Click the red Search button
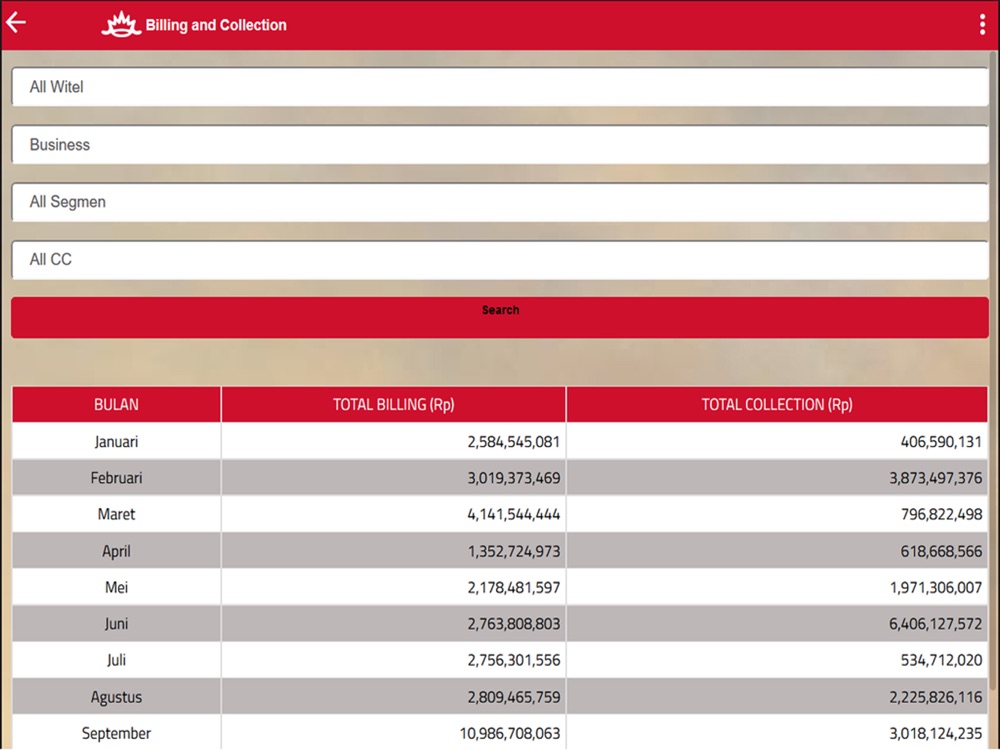1000x750 pixels. [x=500, y=317]
